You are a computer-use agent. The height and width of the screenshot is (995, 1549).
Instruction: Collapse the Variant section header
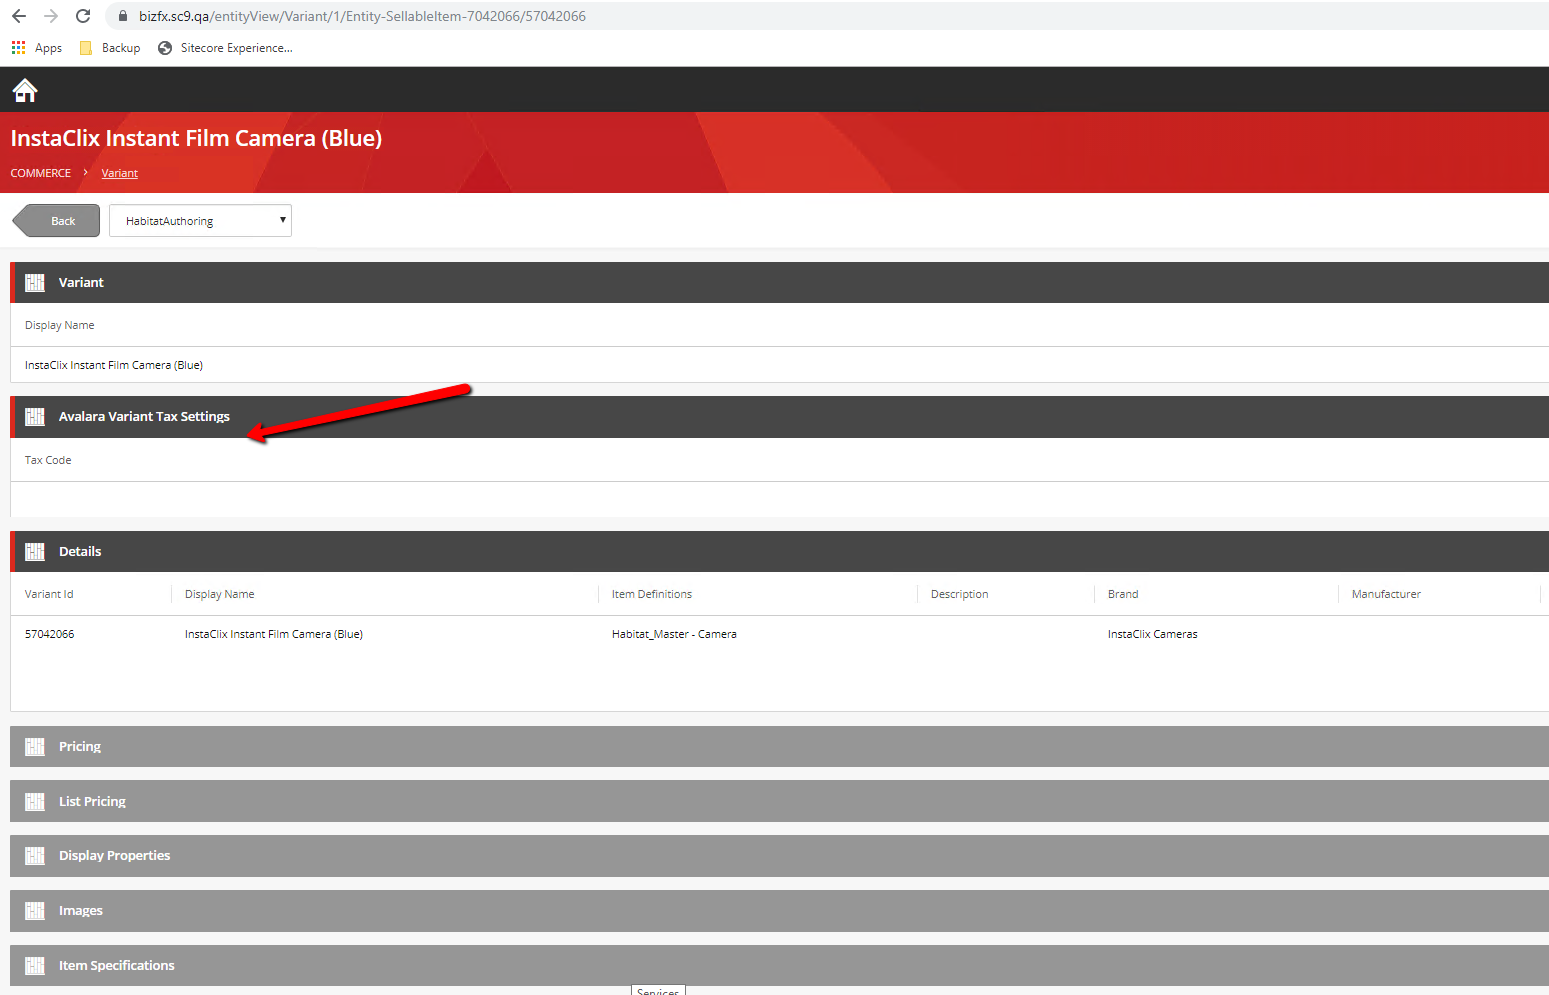pos(779,283)
